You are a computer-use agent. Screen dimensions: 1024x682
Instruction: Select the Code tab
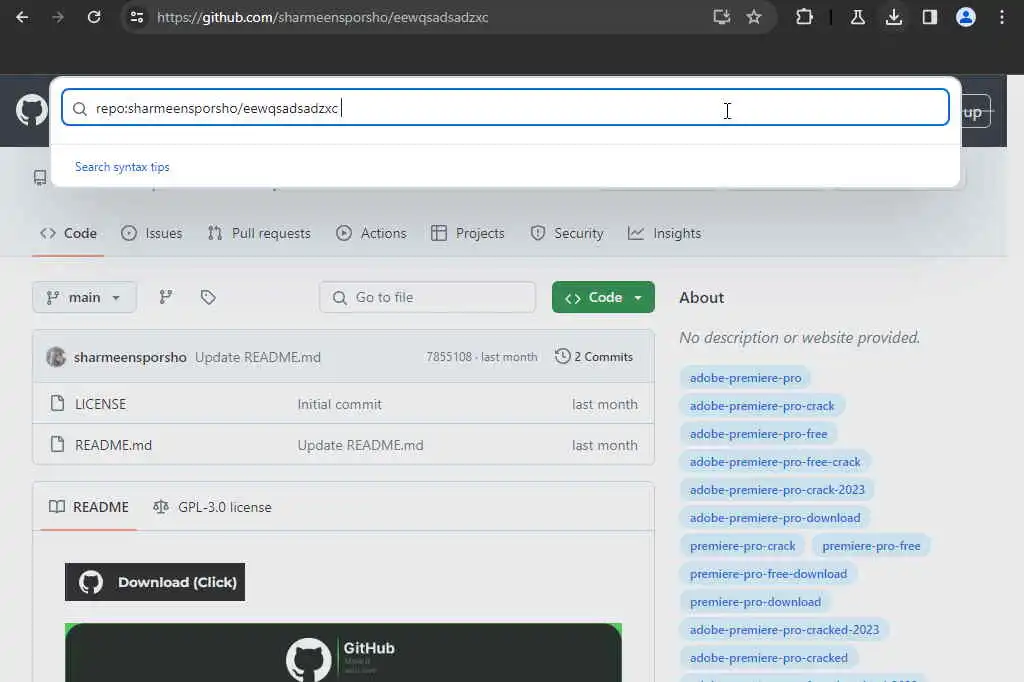(69, 233)
